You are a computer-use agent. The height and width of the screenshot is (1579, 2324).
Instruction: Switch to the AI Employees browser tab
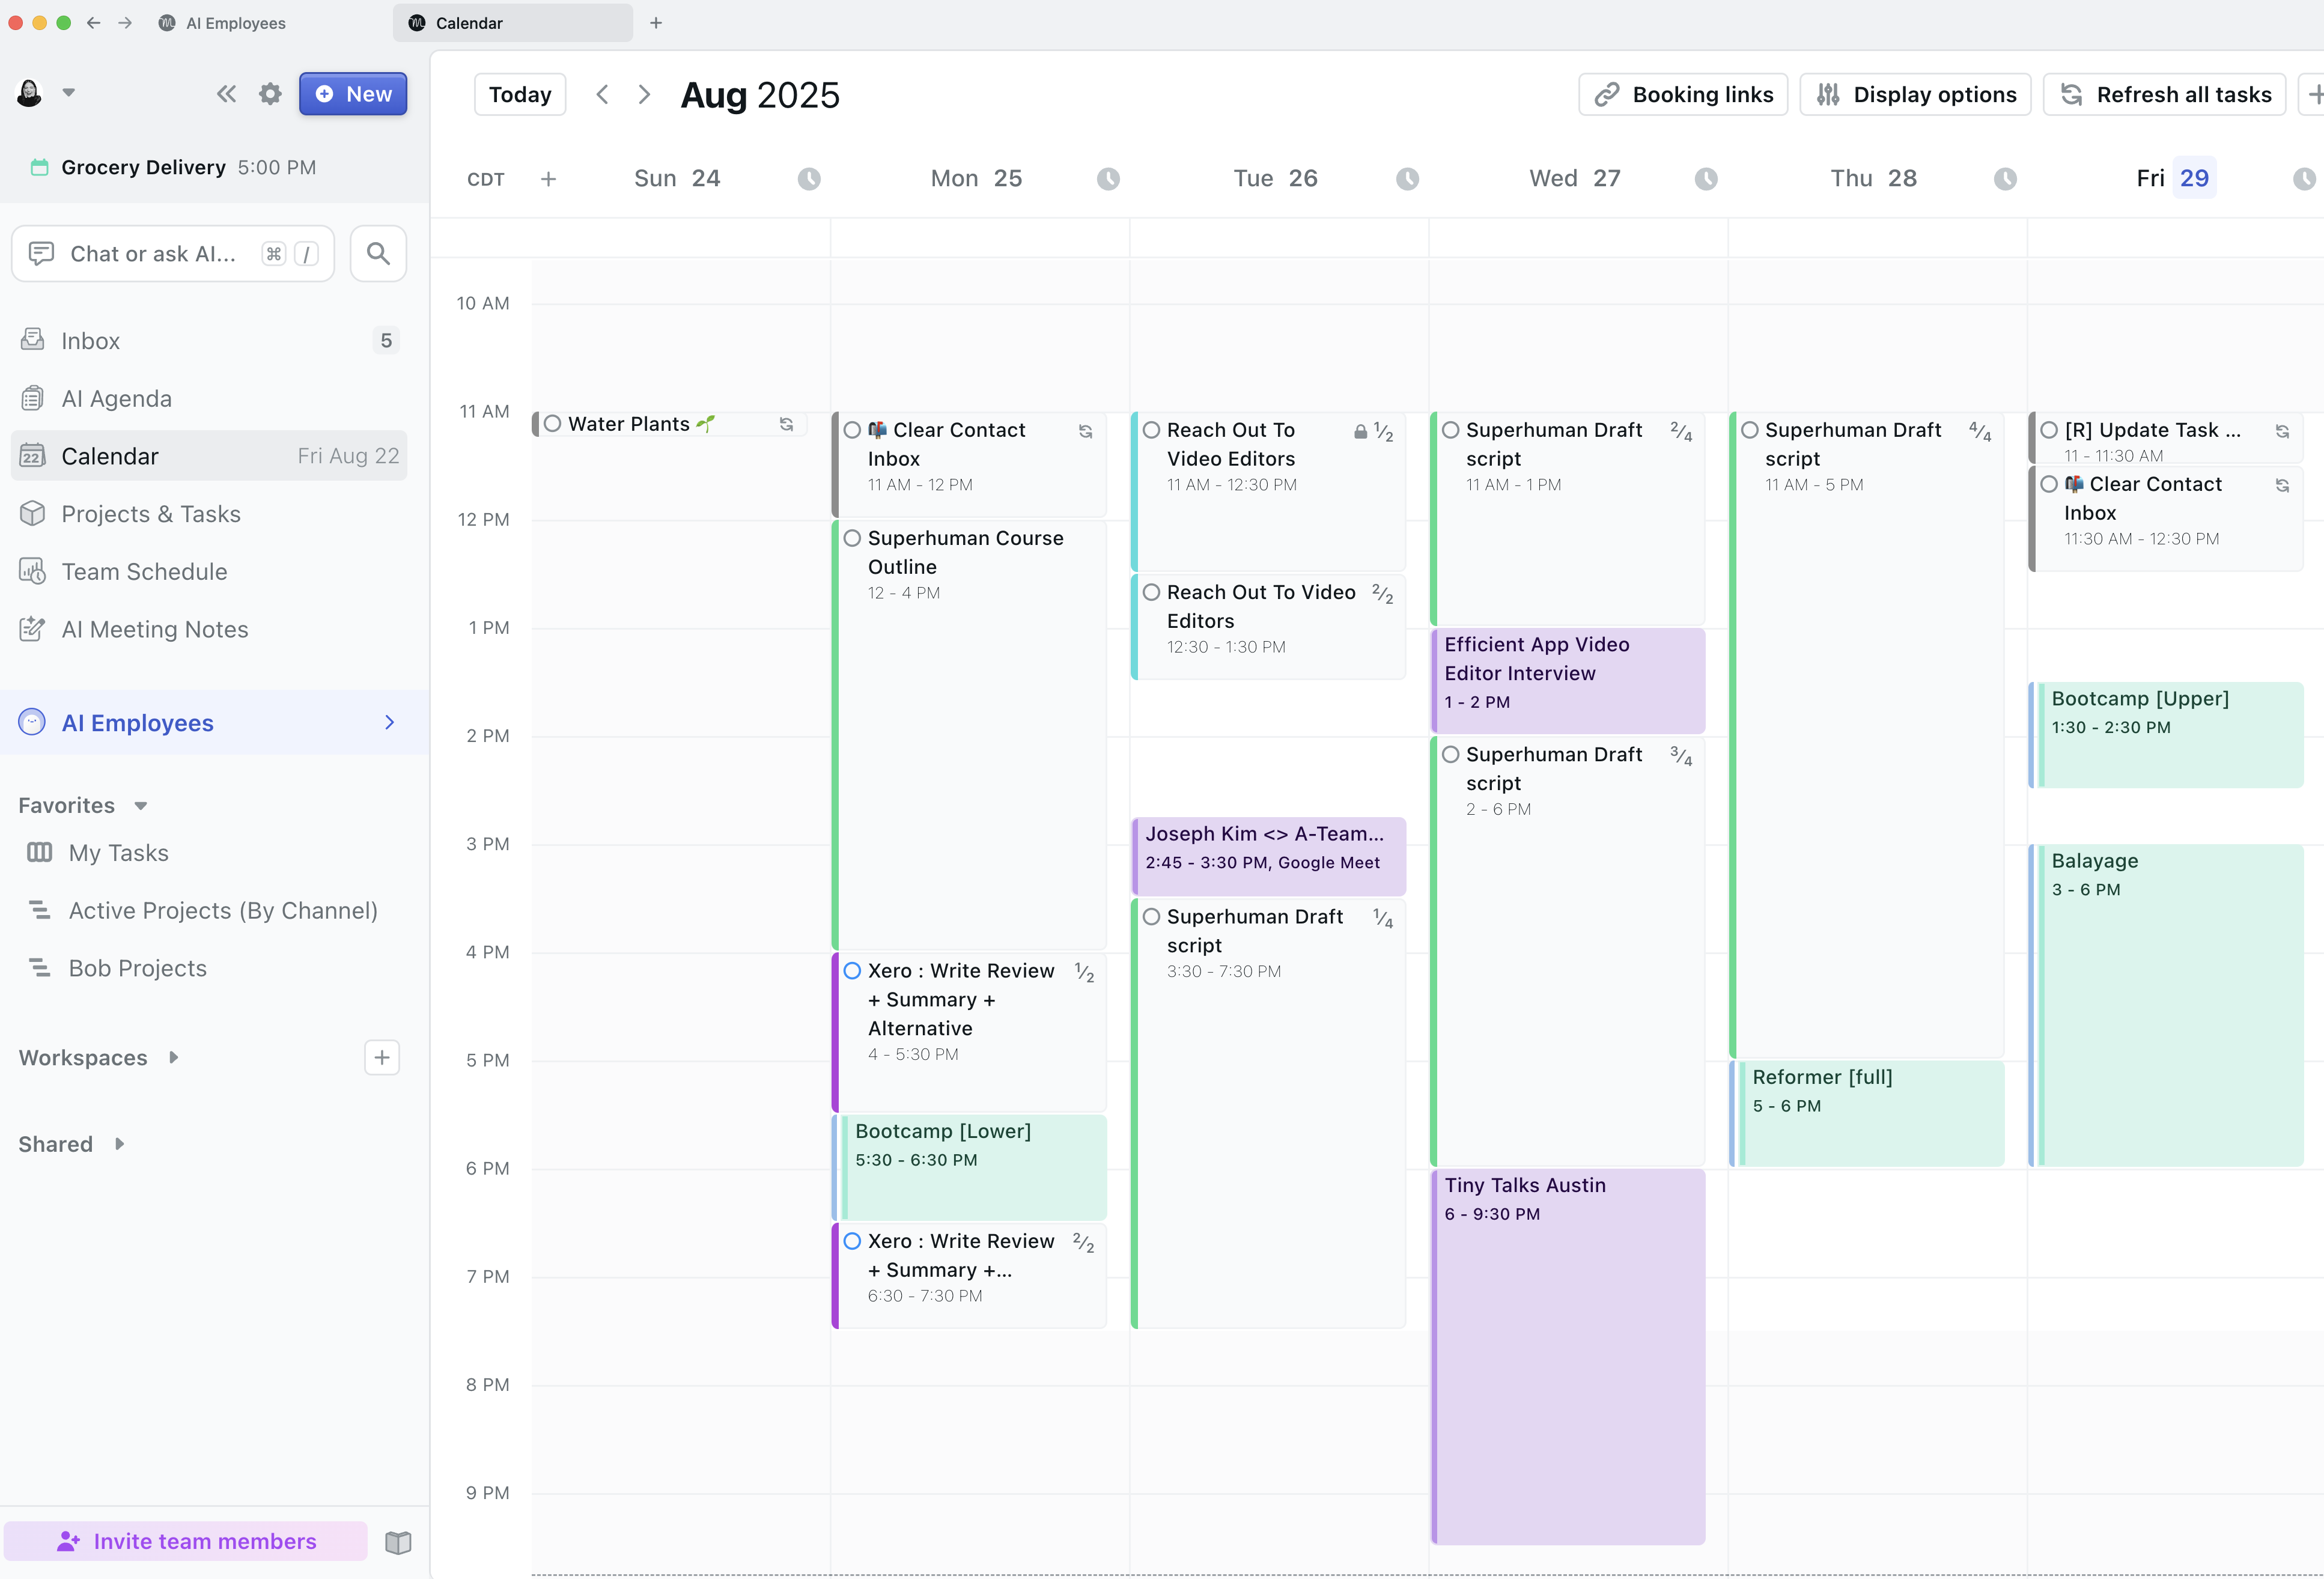(x=235, y=22)
